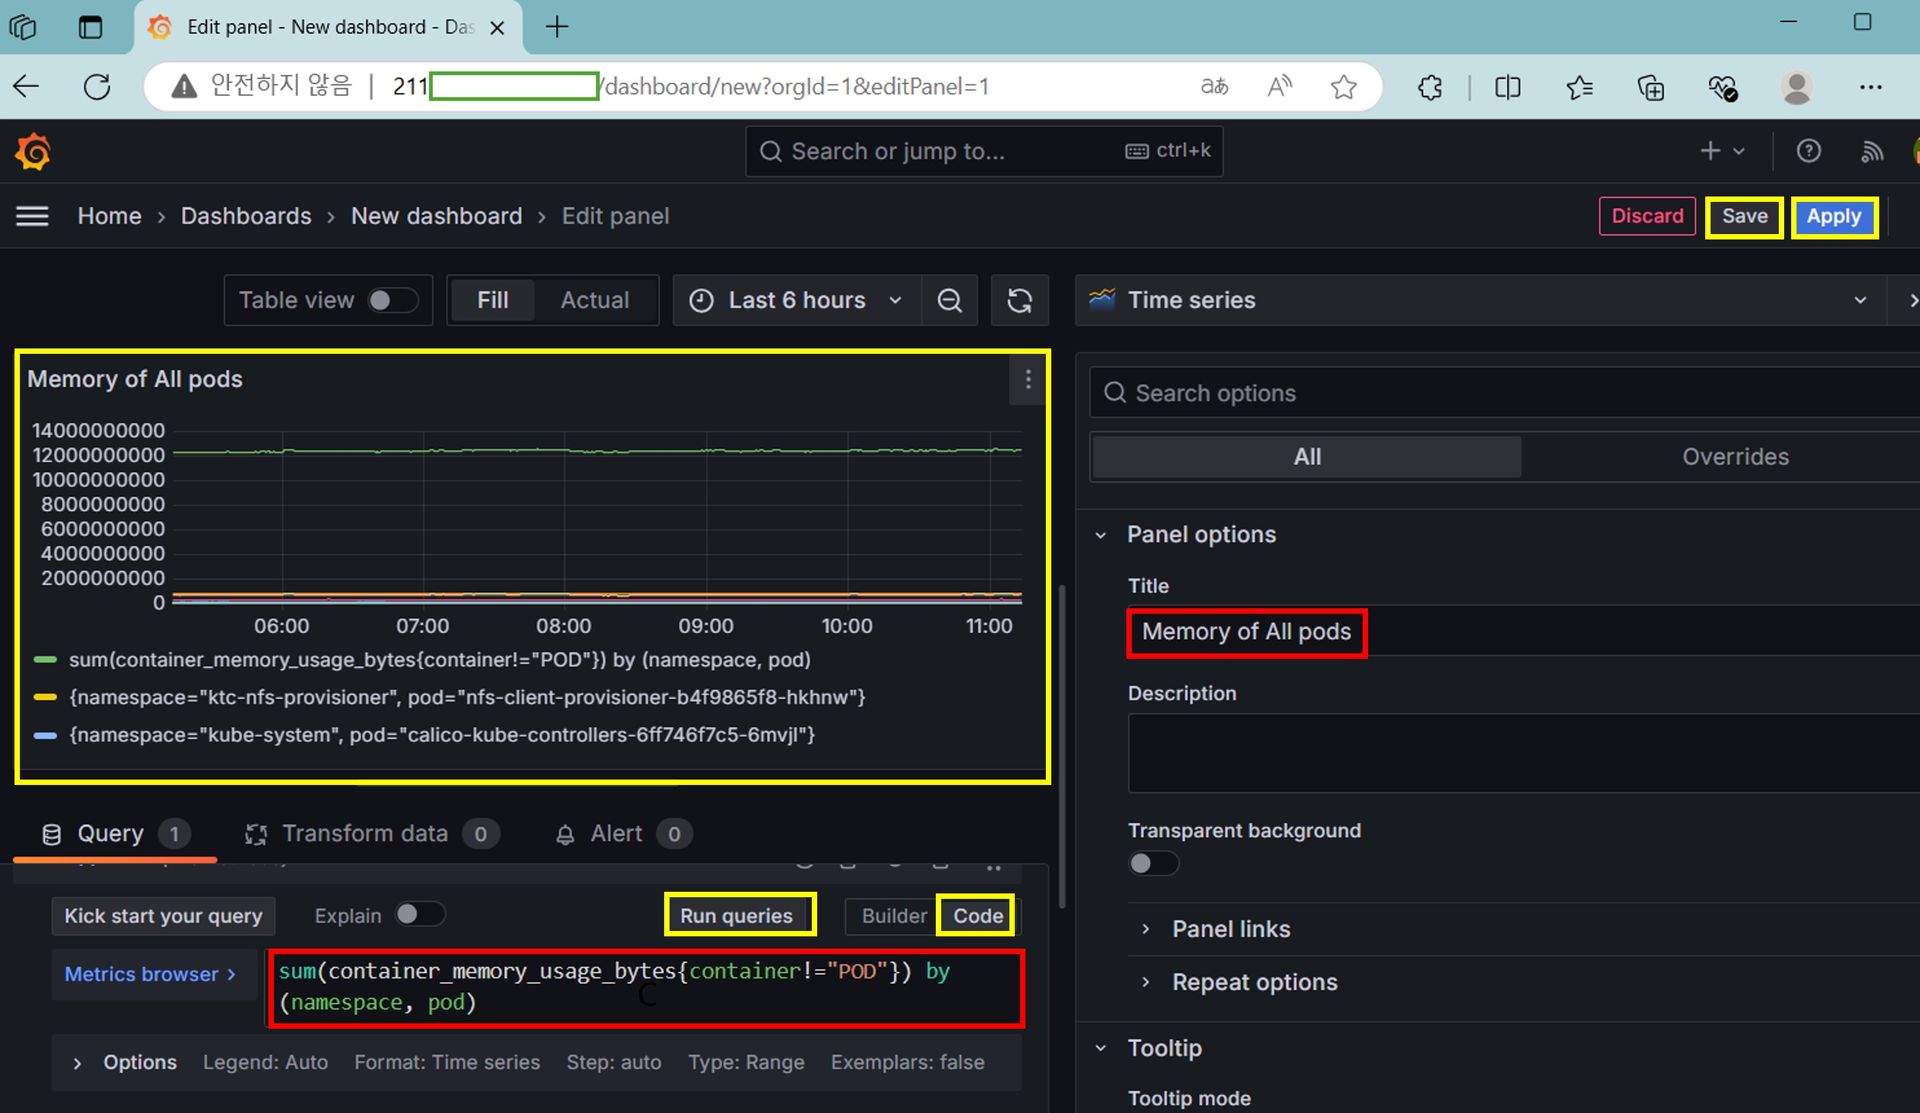Click the zoom out time range icon
The image size is (1920, 1113).
pos(949,301)
